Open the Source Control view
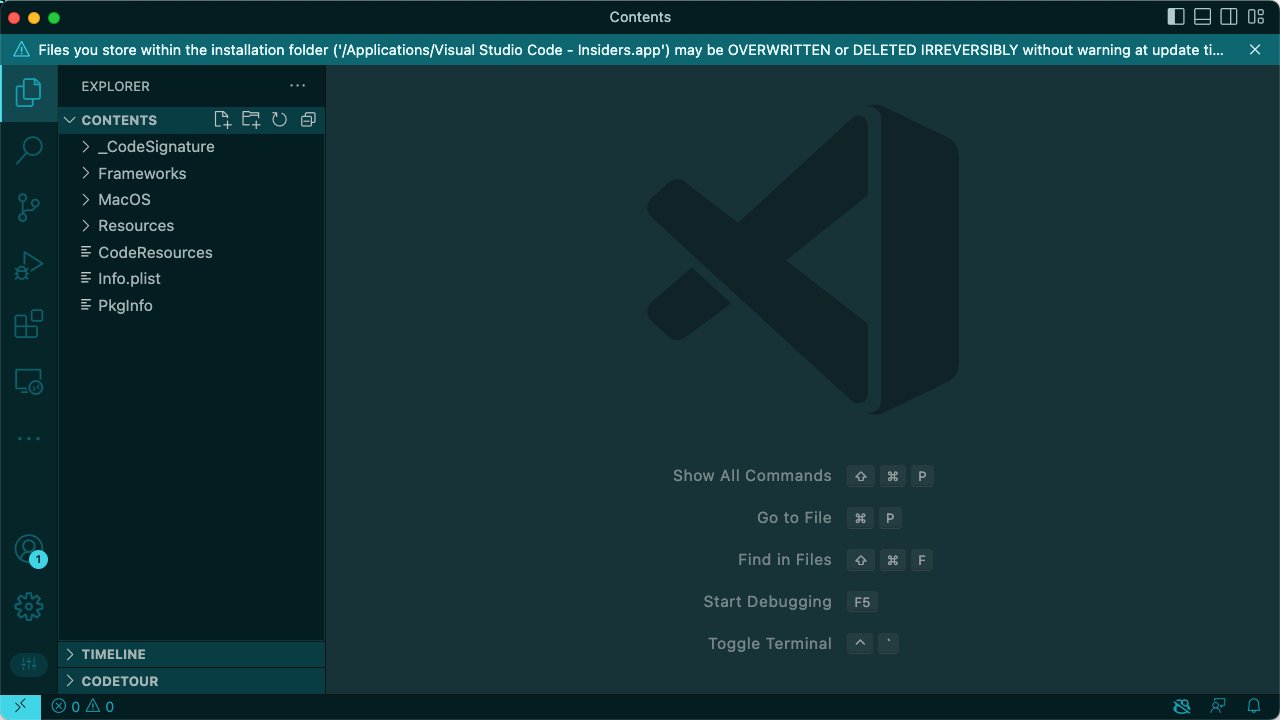 pos(29,208)
